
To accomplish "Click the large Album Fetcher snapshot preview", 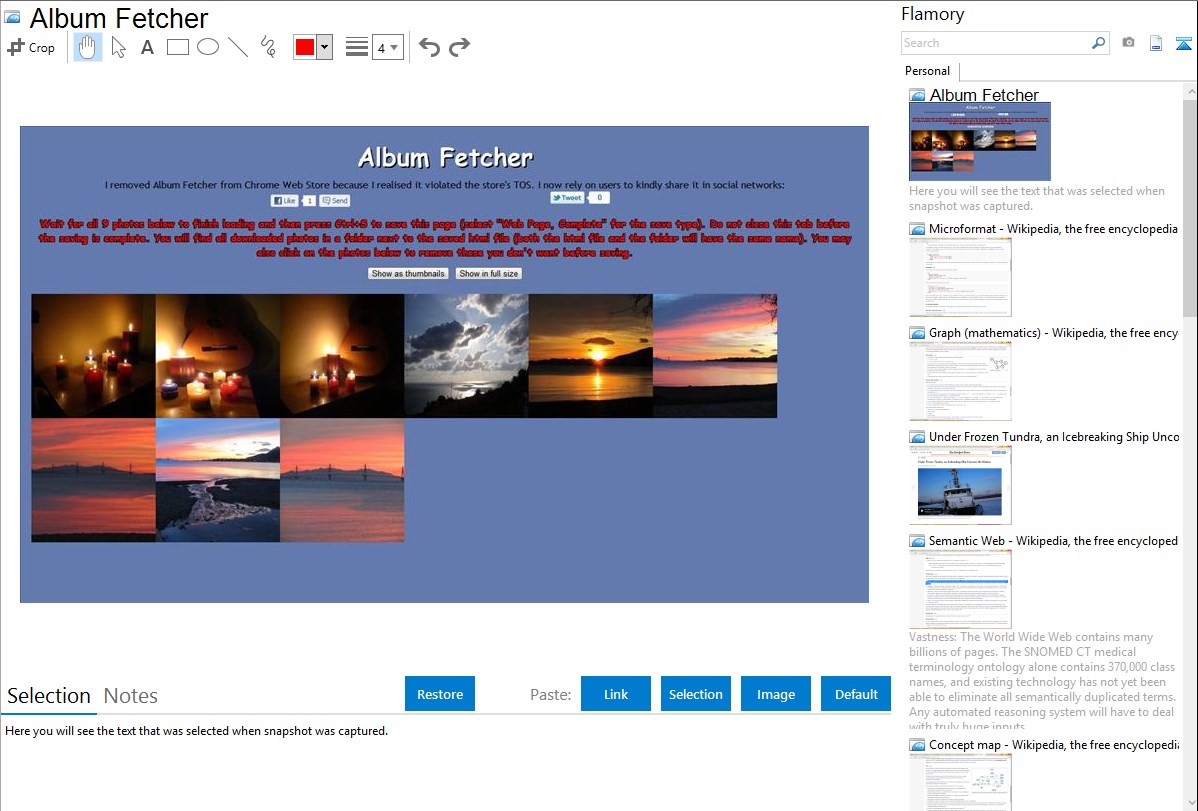I will tap(445, 365).
